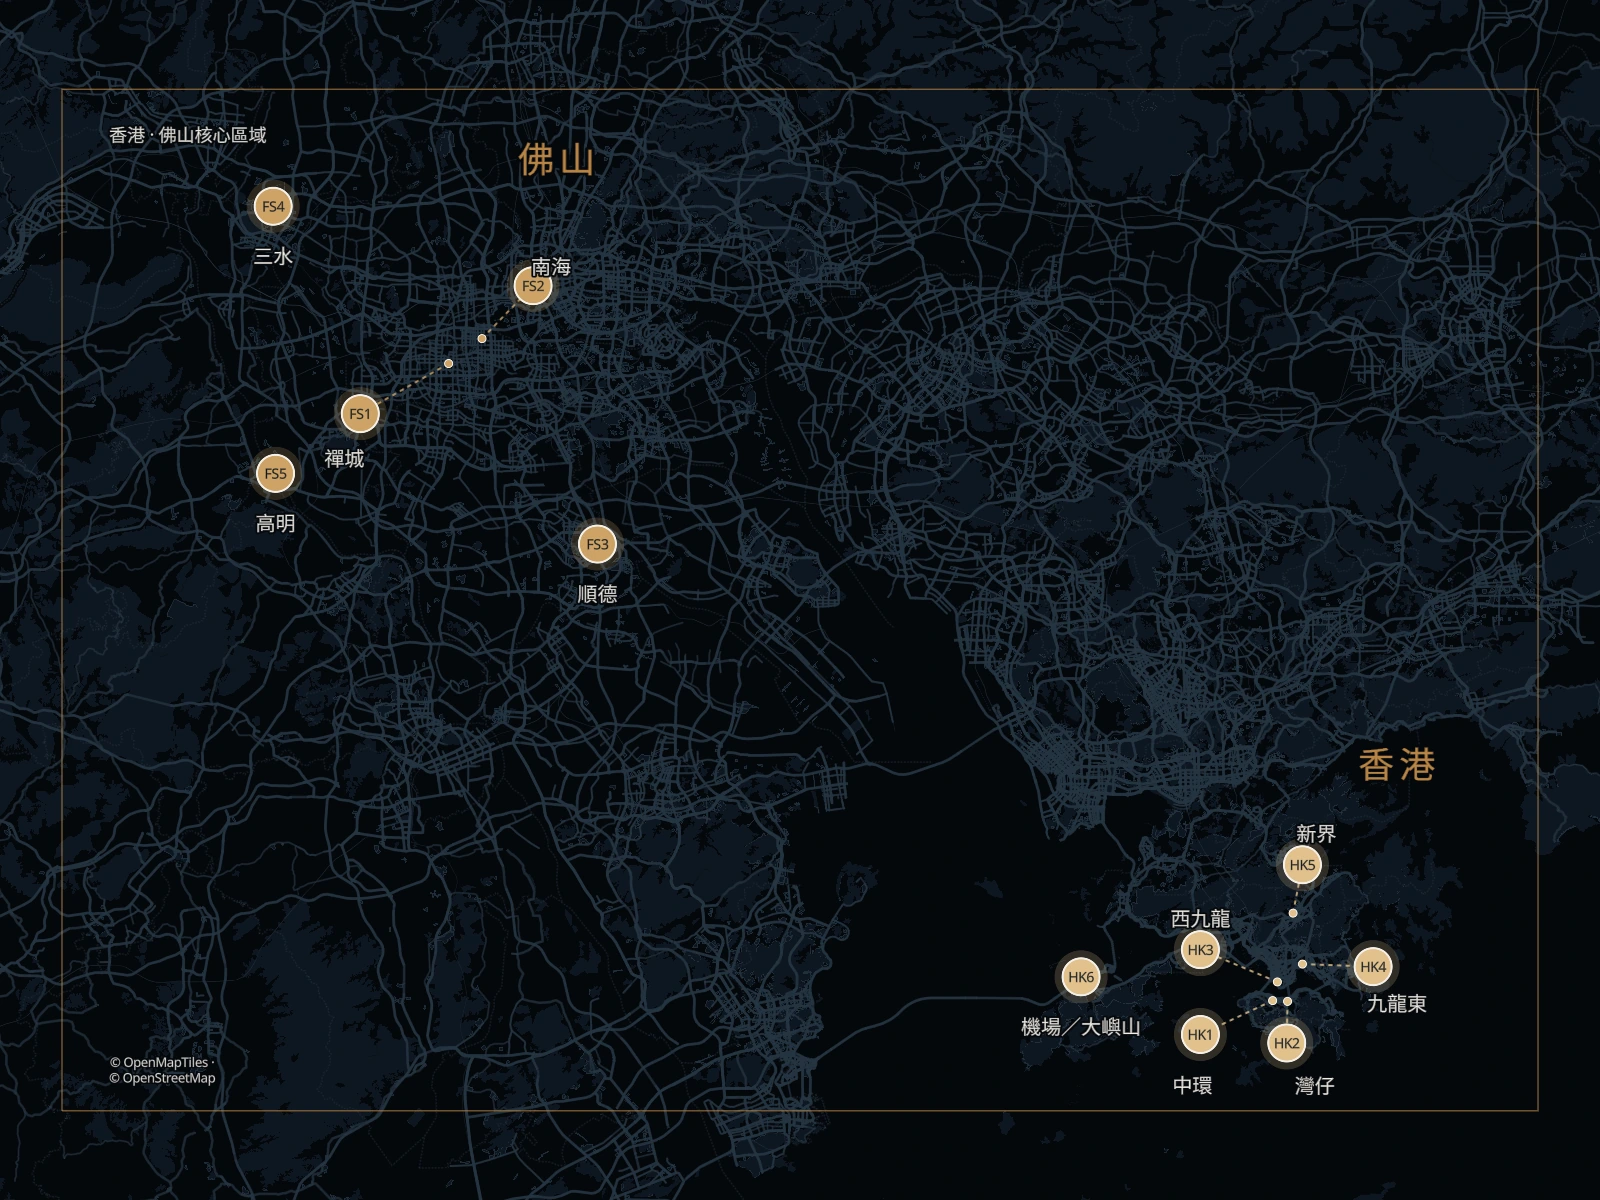
Task: Click the 高明 label
Action: click(x=275, y=523)
